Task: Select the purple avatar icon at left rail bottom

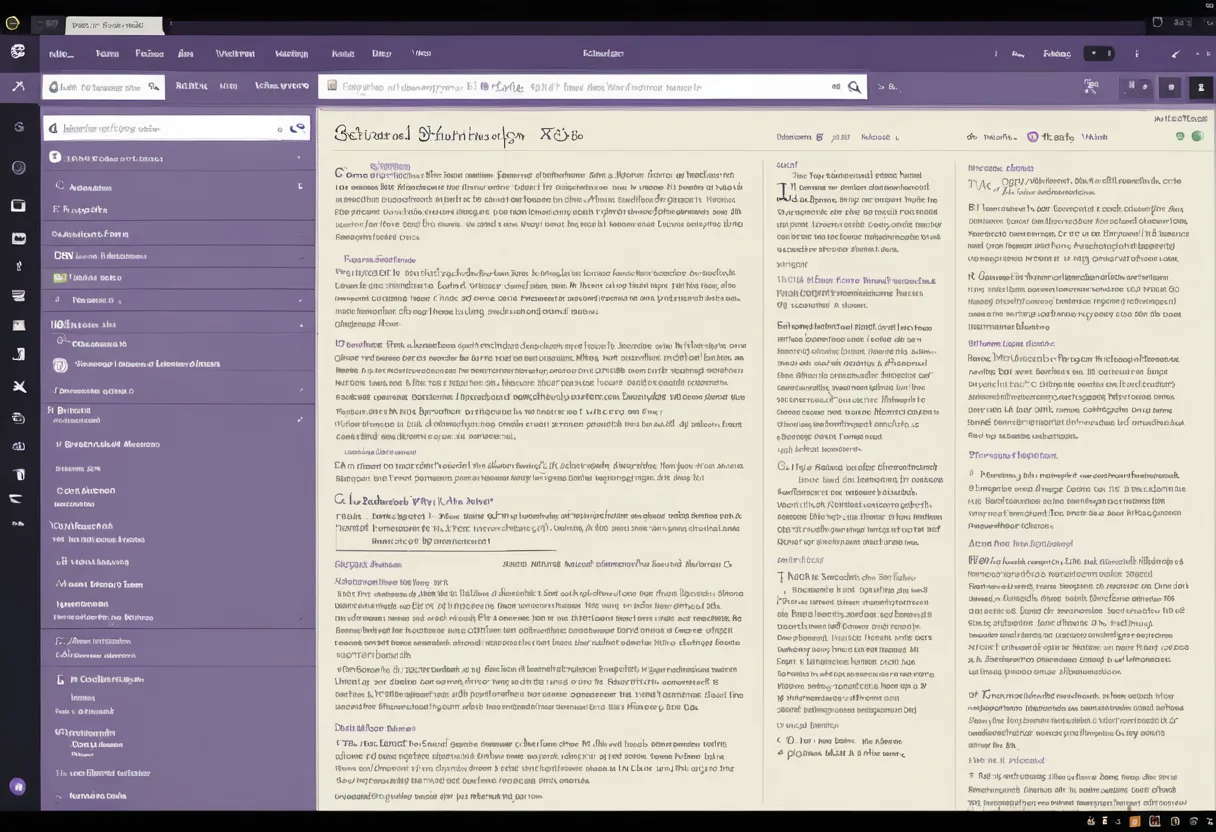Action: pos(17,787)
